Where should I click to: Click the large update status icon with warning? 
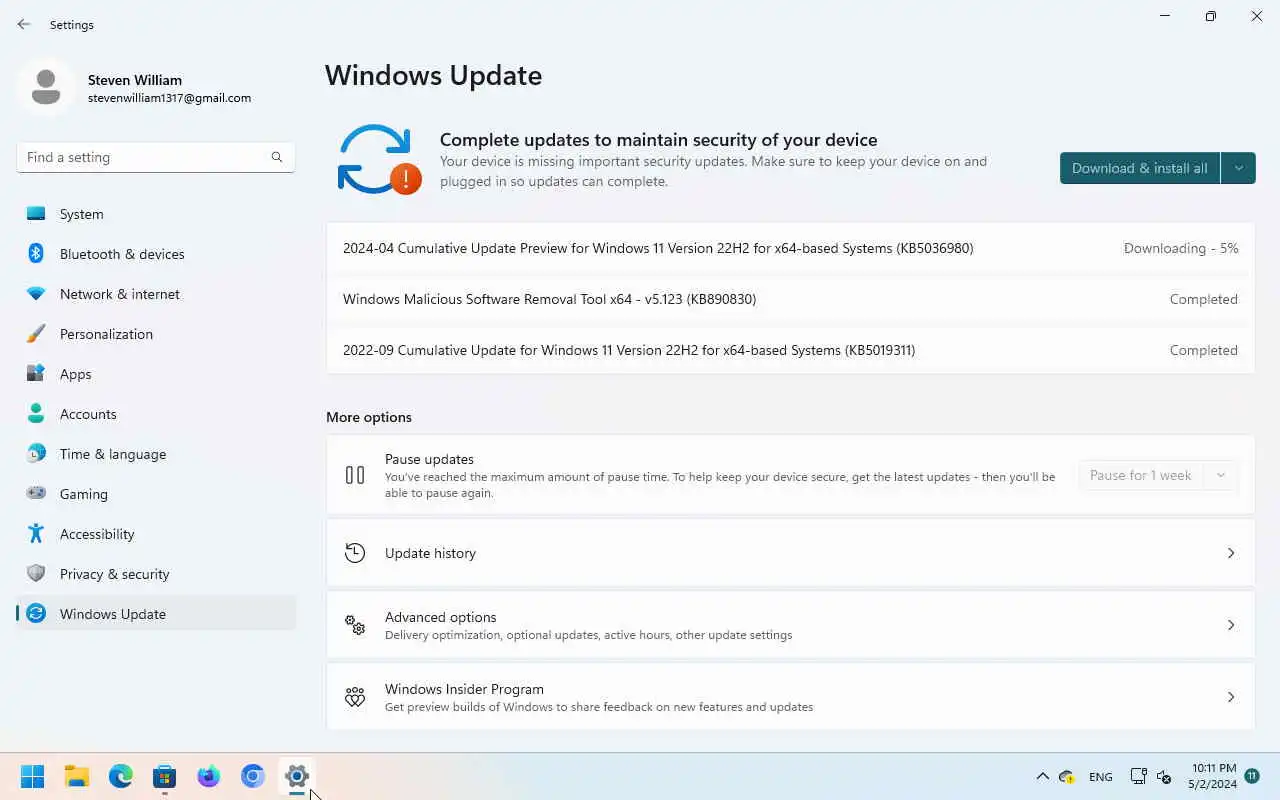point(378,160)
